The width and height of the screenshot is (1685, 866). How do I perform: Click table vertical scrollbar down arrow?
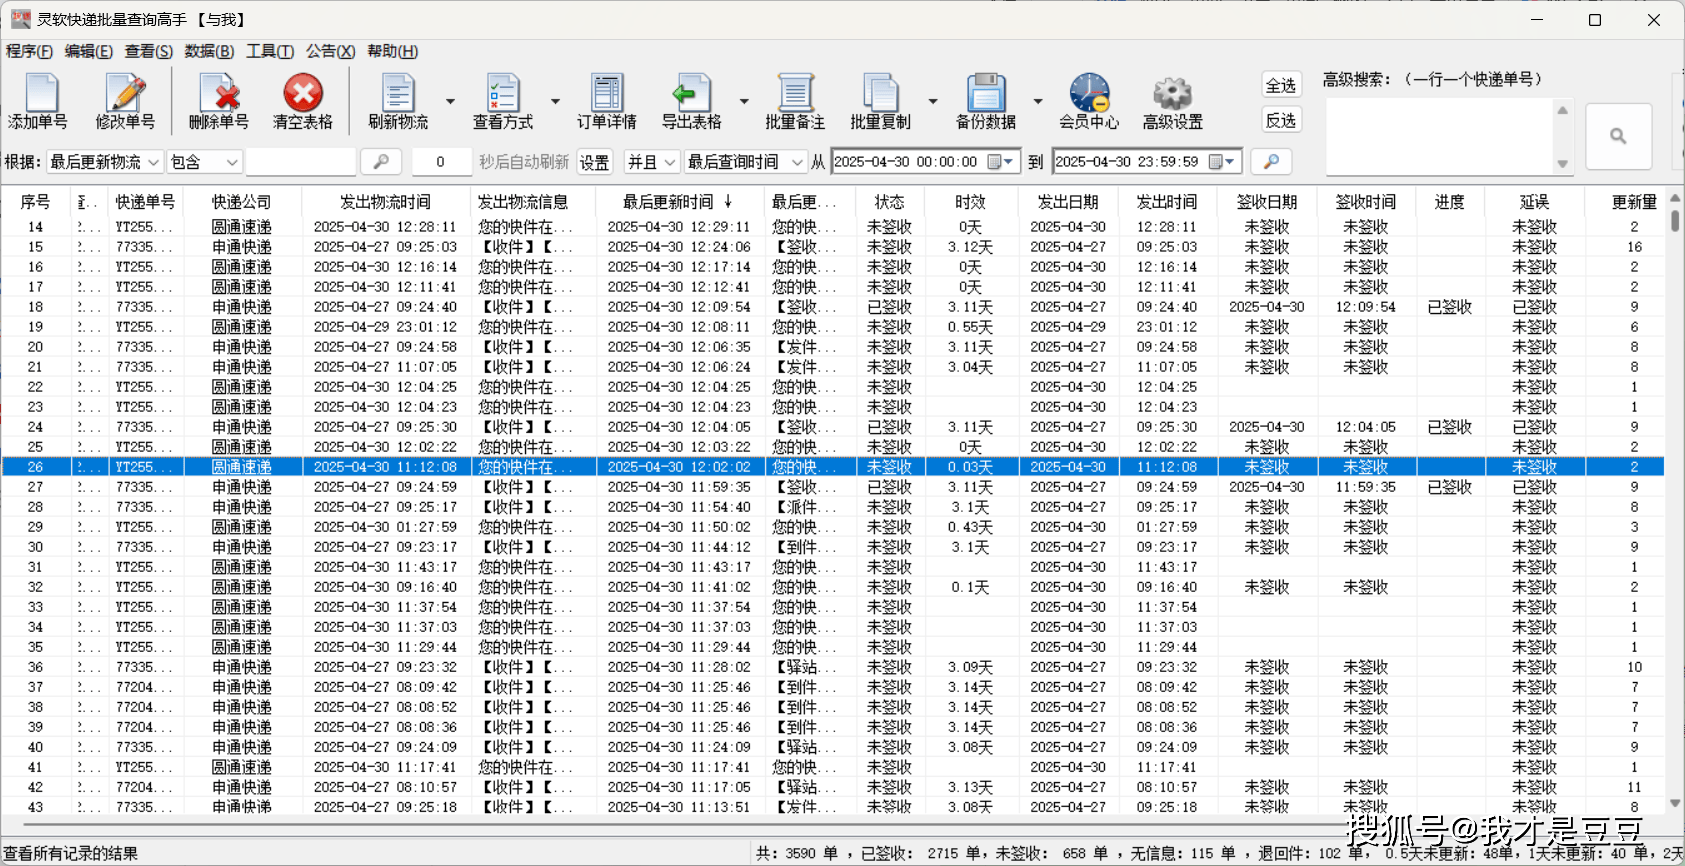[1675, 802]
